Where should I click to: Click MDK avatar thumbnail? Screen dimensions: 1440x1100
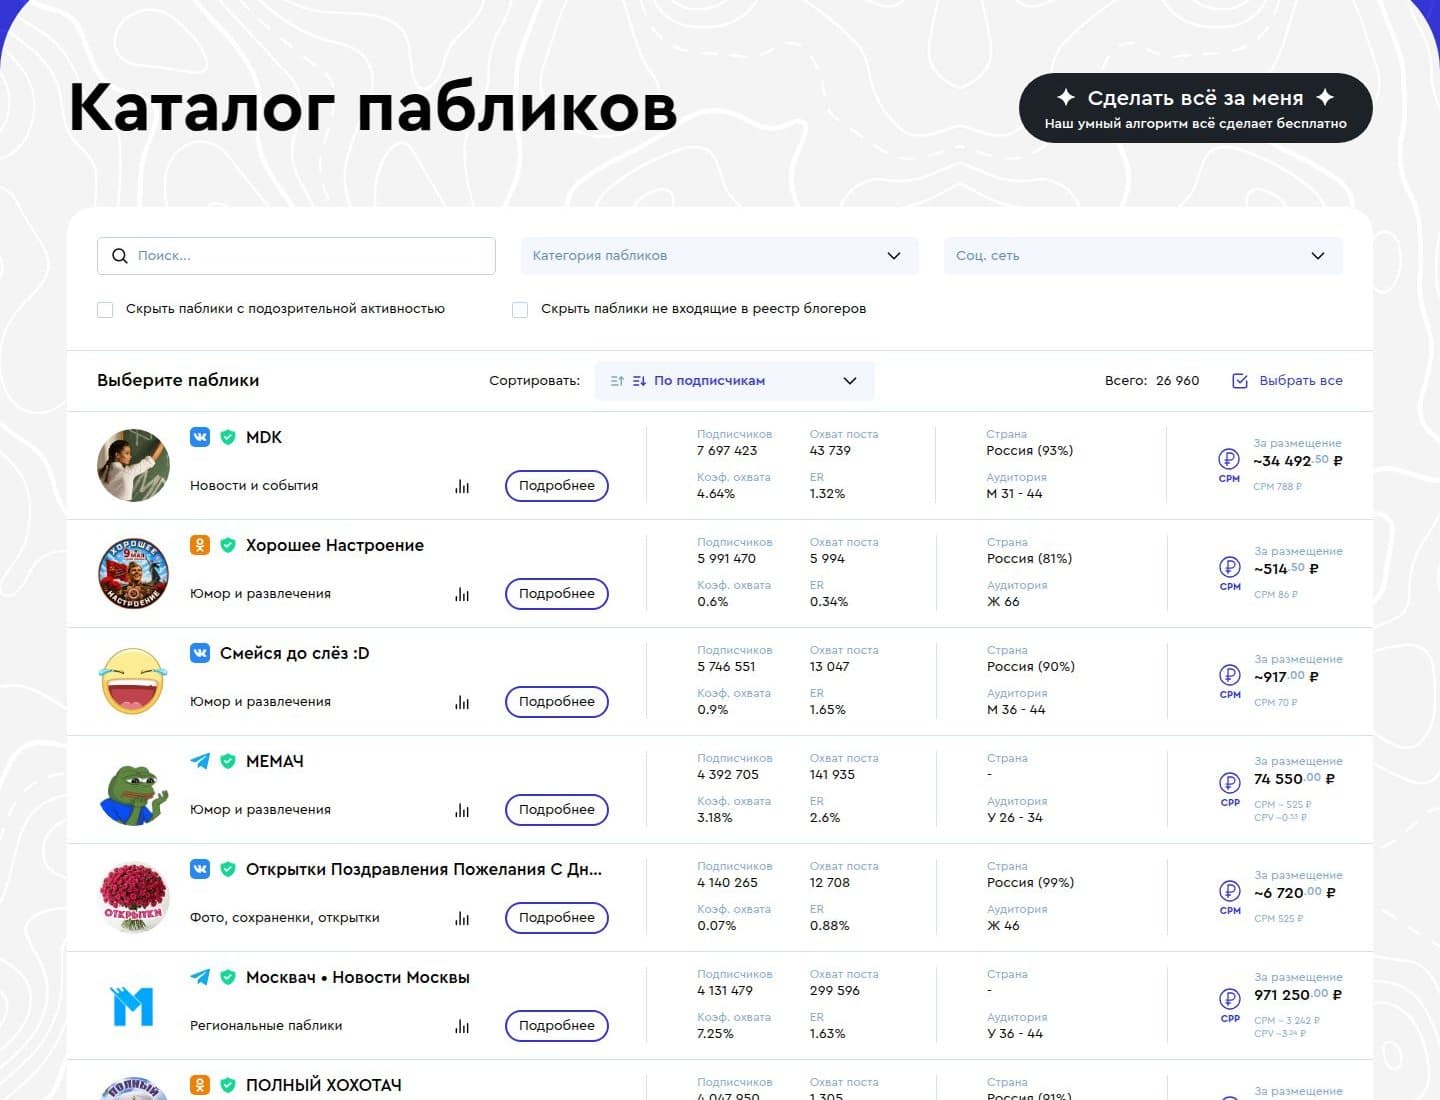[133, 465]
